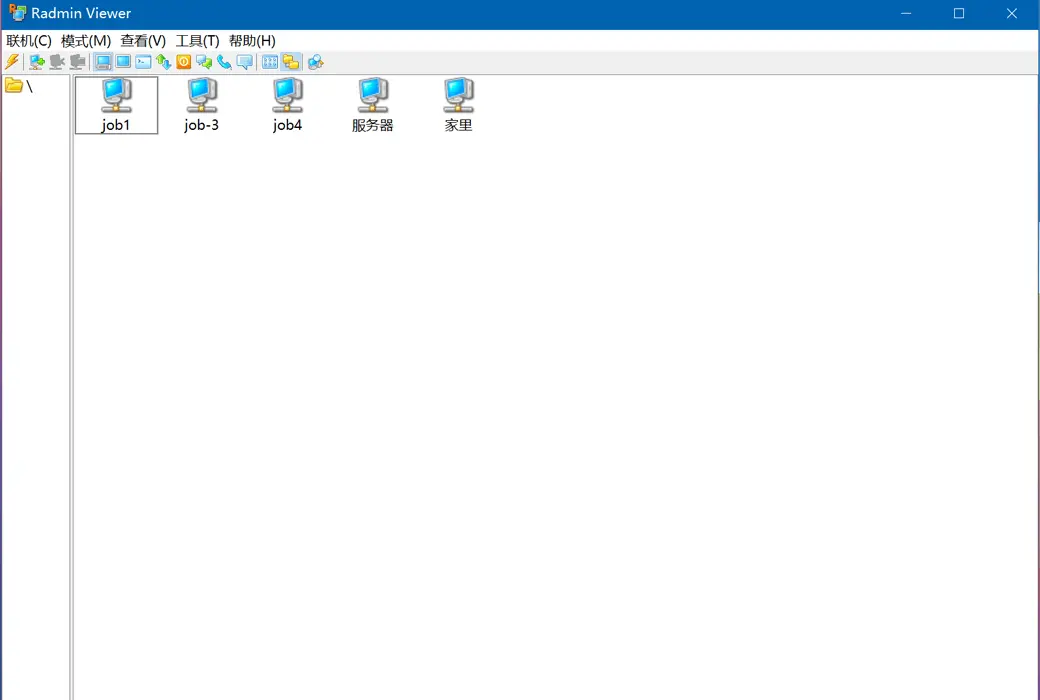Click the 服务器 label text
1040x700 pixels.
(x=373, y=125)
